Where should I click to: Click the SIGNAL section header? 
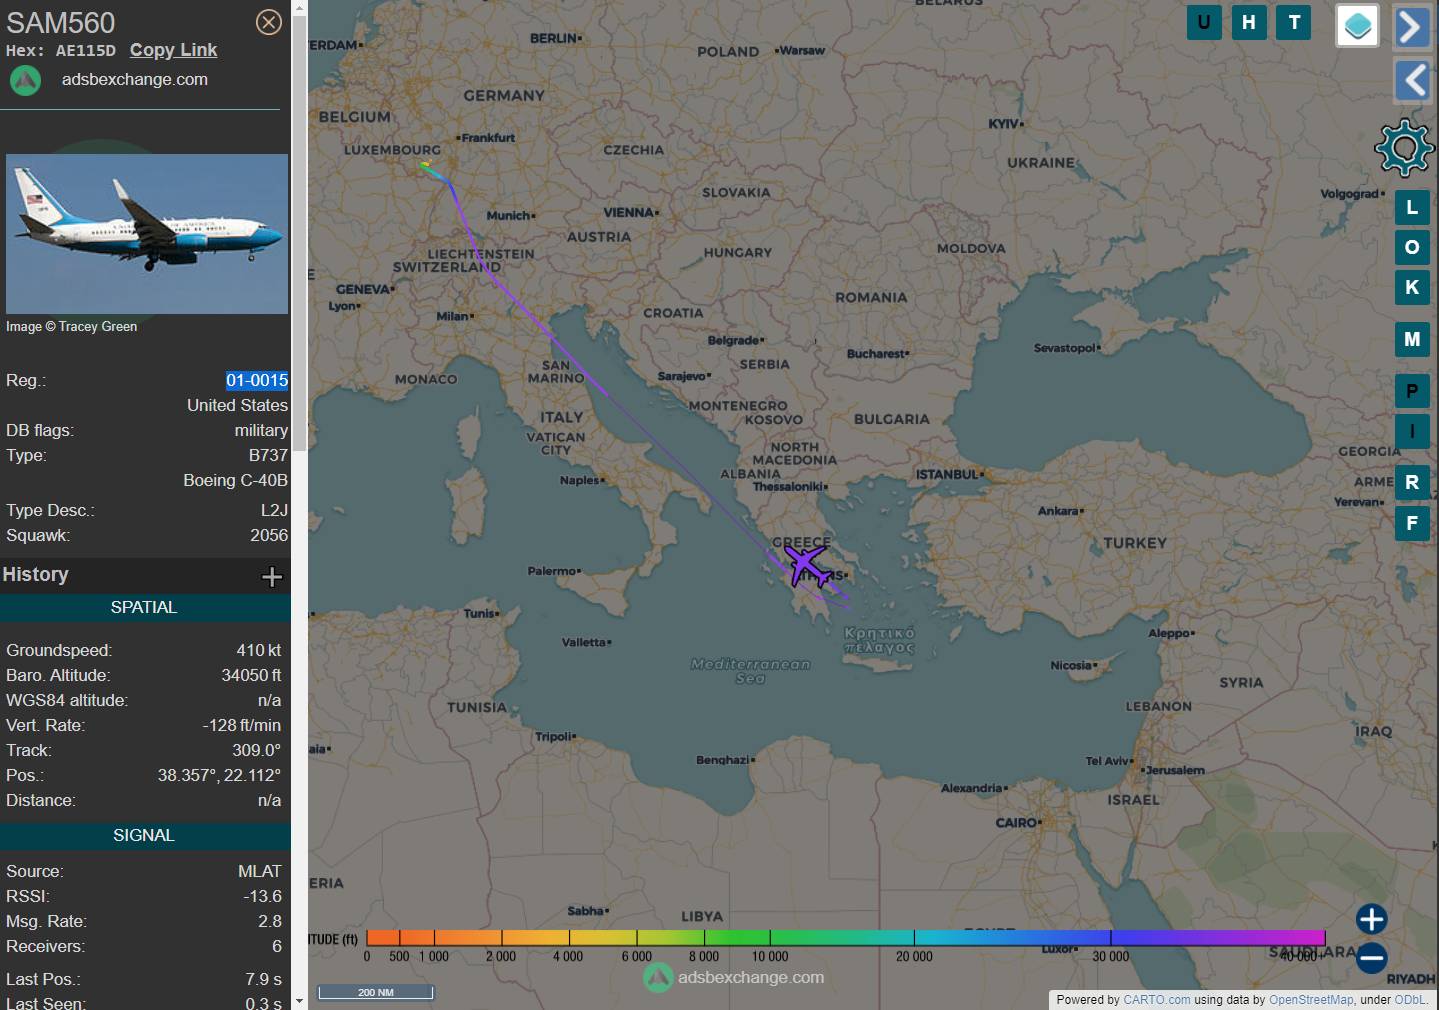pyautogui.click(x=144, y=836)
